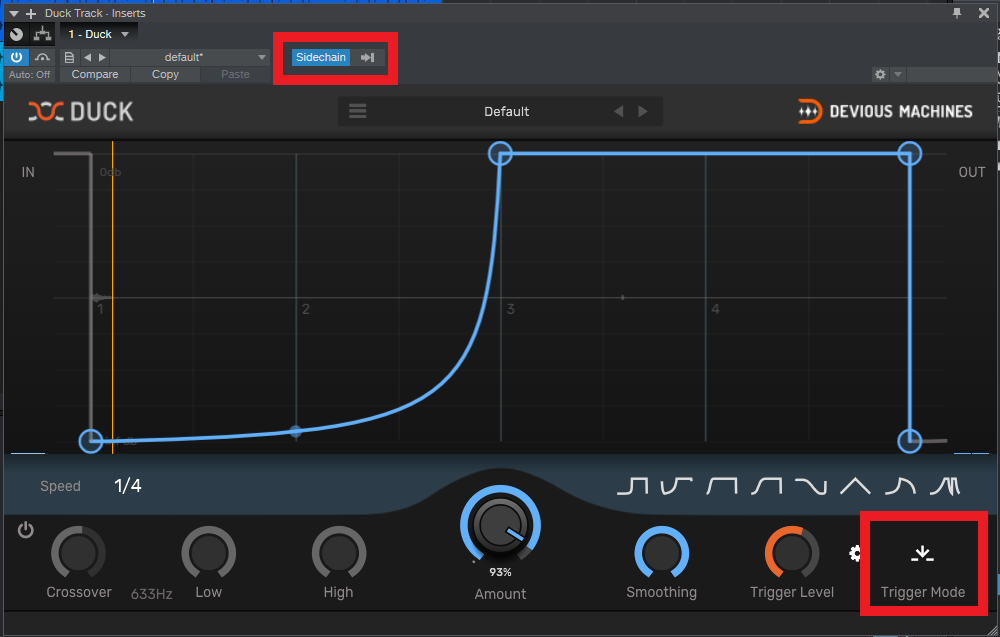Open the routing view icon
Screen dimensions: 1000x637
[x=43, y=34]
